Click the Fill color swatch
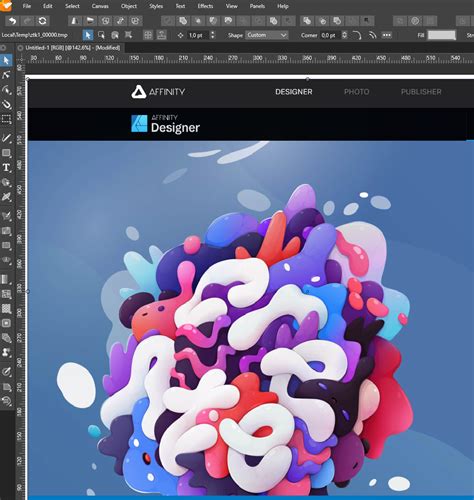This screenshot has width=474, height=500. [441, 35]
